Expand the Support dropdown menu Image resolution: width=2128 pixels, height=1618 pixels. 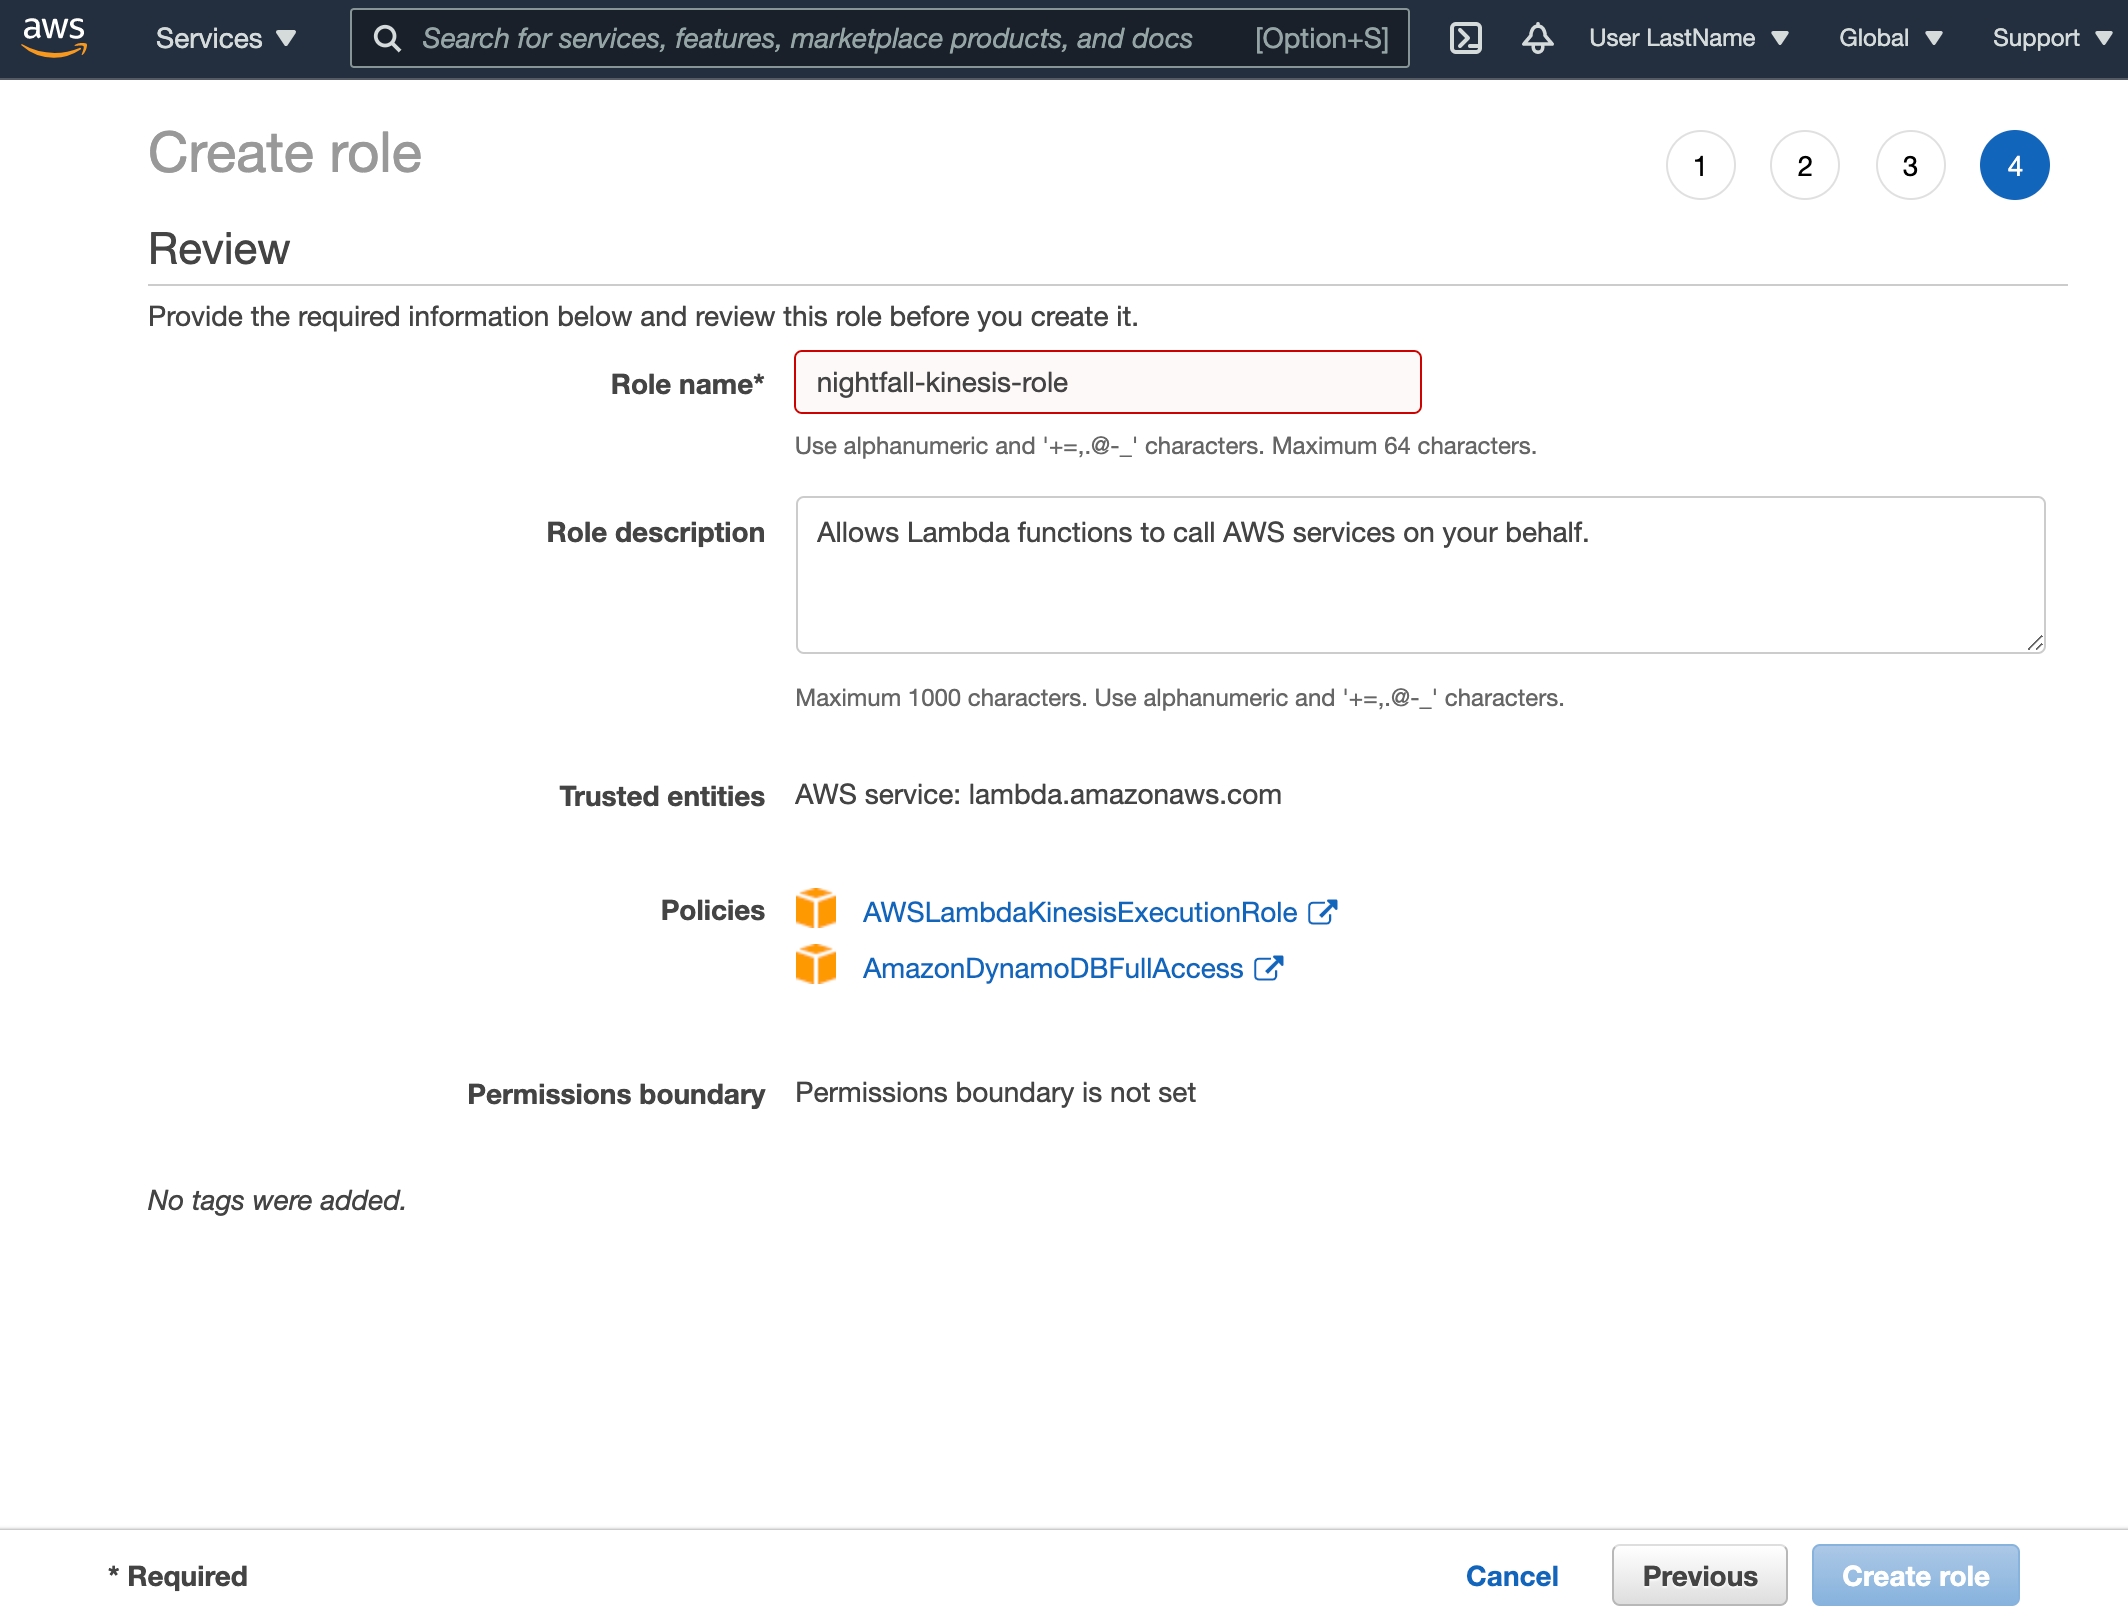click(2052, 38)
